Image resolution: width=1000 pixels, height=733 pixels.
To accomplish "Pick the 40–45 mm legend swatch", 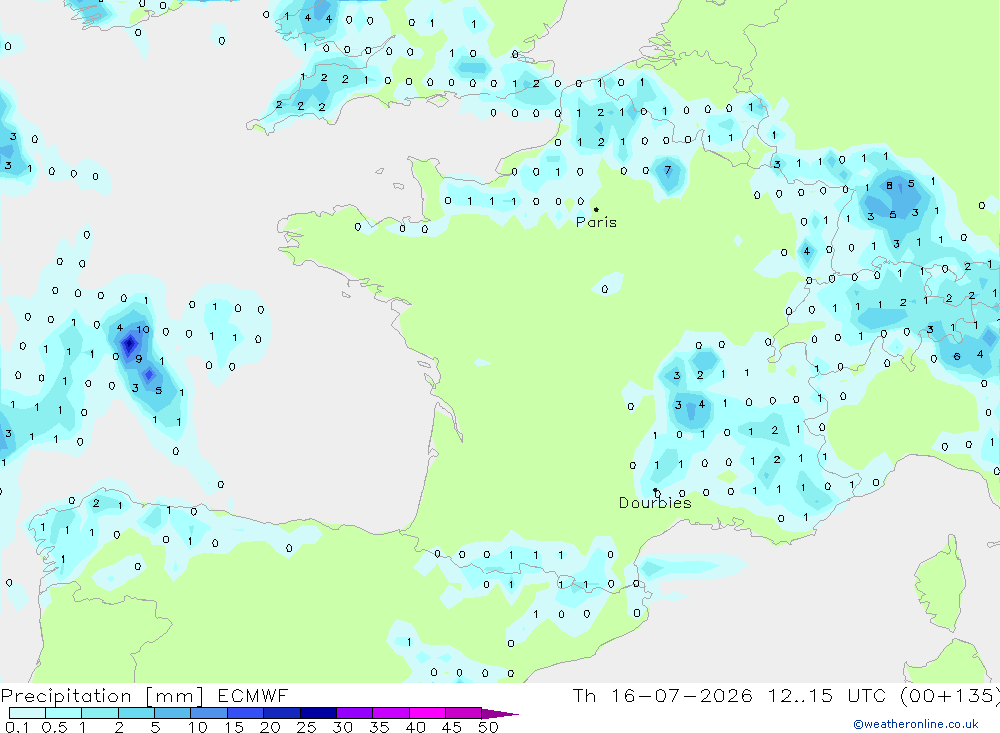I will [427, 713].
